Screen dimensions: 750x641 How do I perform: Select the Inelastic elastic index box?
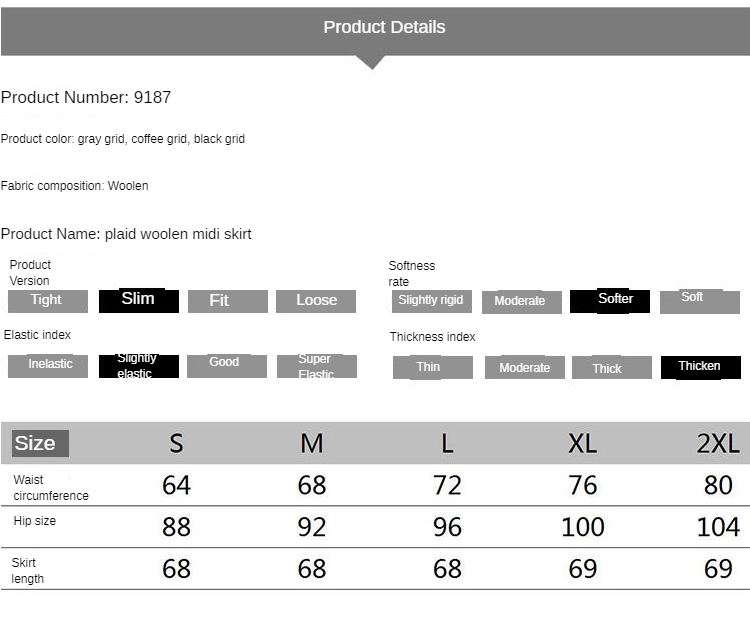click(x=48, y=366)
